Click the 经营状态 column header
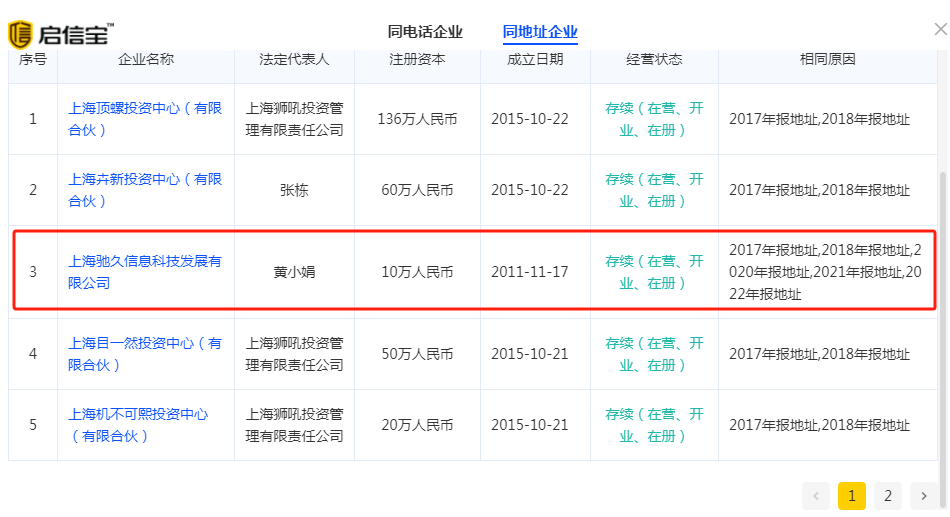The height and width of the screenshot is (517, 950). [x=654, y=59]
